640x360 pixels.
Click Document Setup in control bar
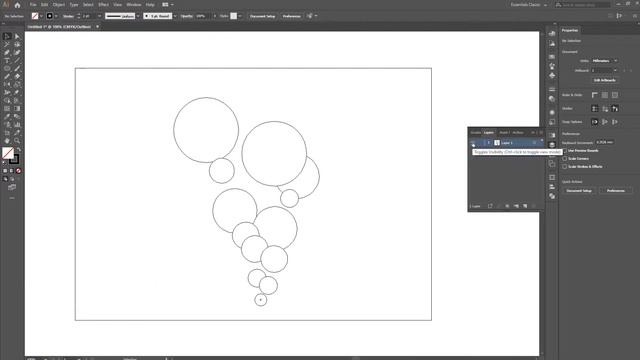point(262,16)
